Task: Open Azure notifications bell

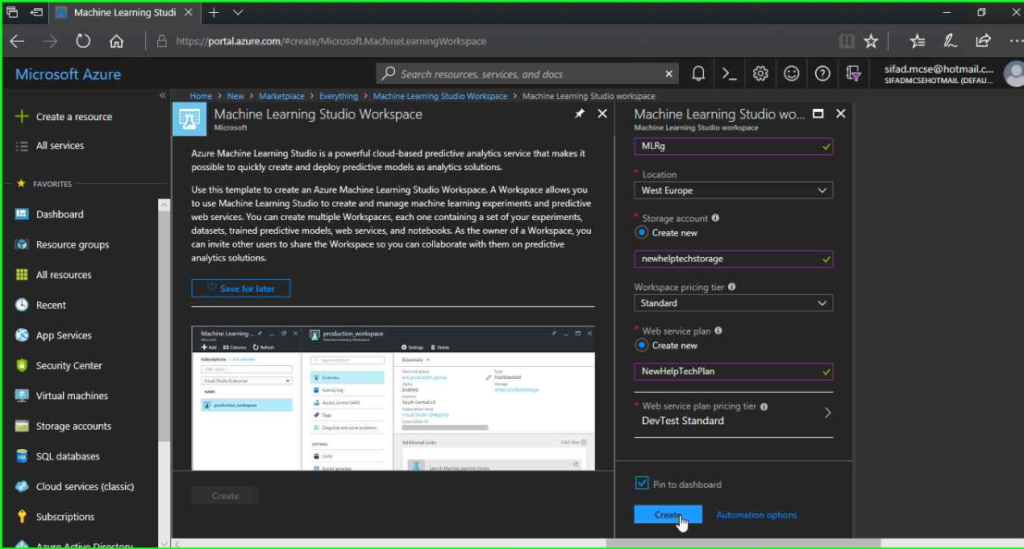Action: pos(698,74)
